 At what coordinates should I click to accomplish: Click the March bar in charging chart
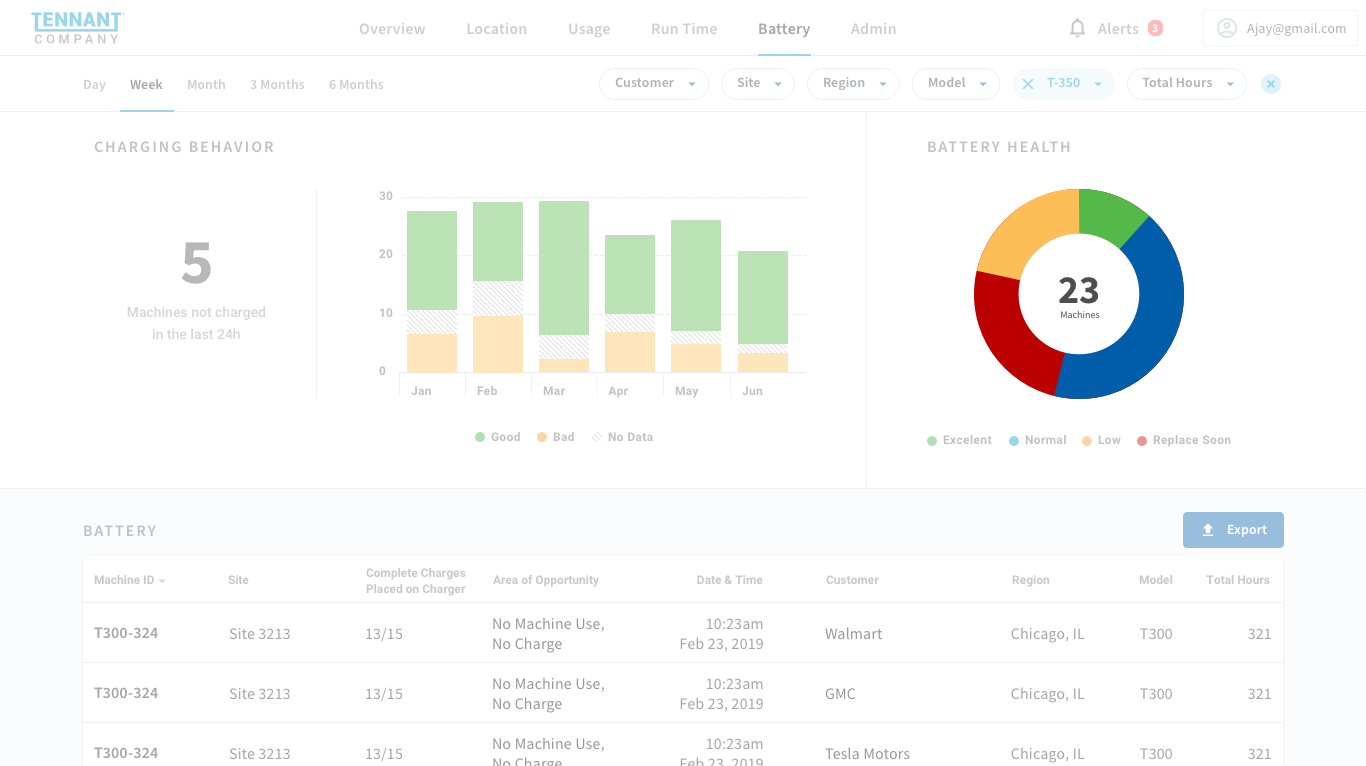(564, 287)
